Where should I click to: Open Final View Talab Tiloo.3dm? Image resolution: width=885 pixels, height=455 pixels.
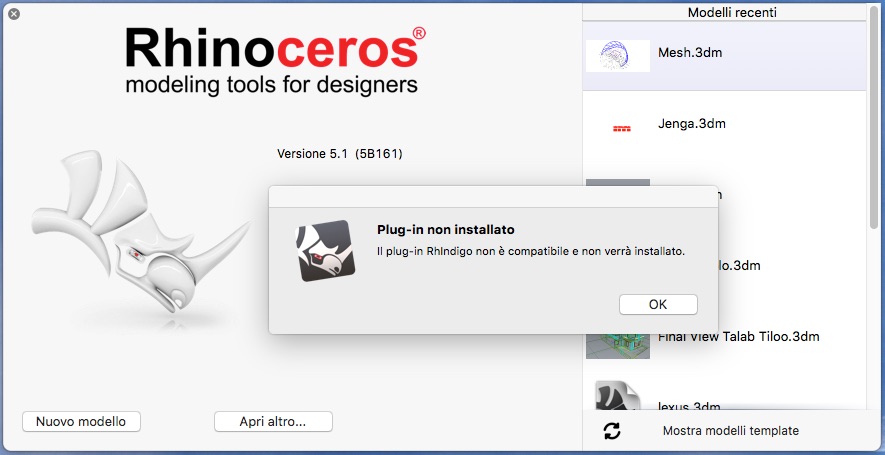click(738, 337)
